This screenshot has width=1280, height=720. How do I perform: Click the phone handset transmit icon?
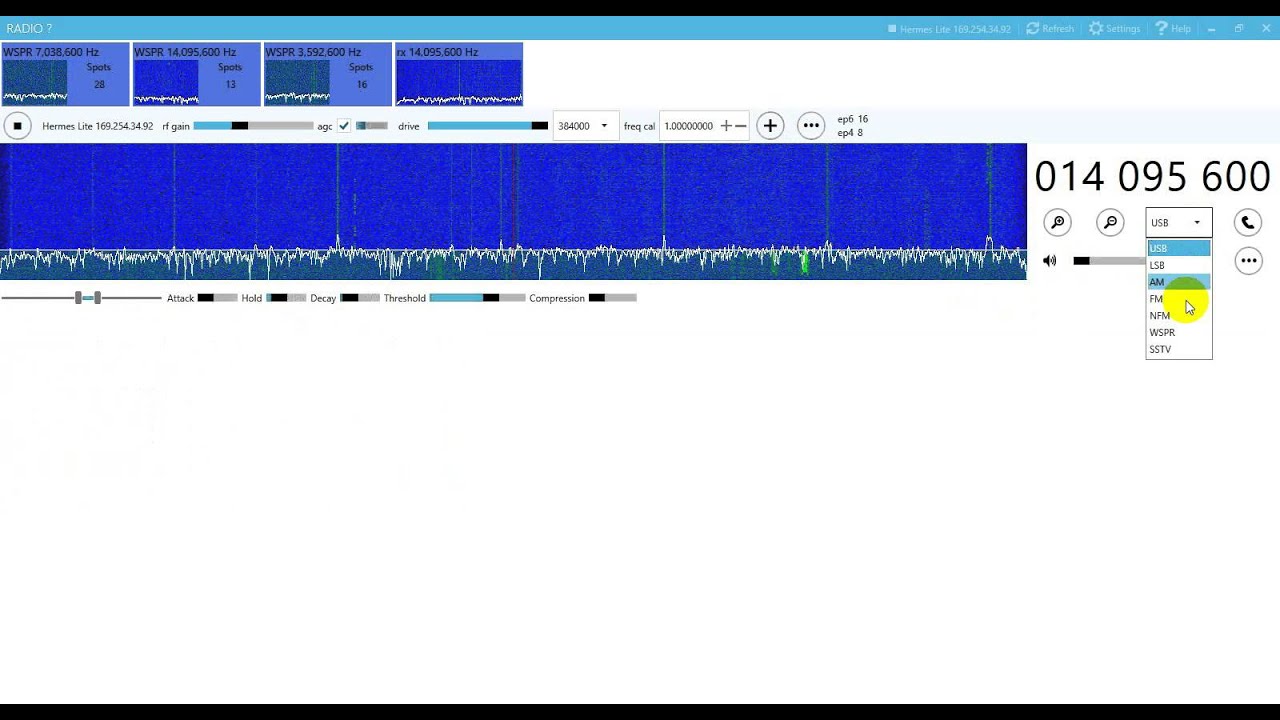click(1248, 223)
